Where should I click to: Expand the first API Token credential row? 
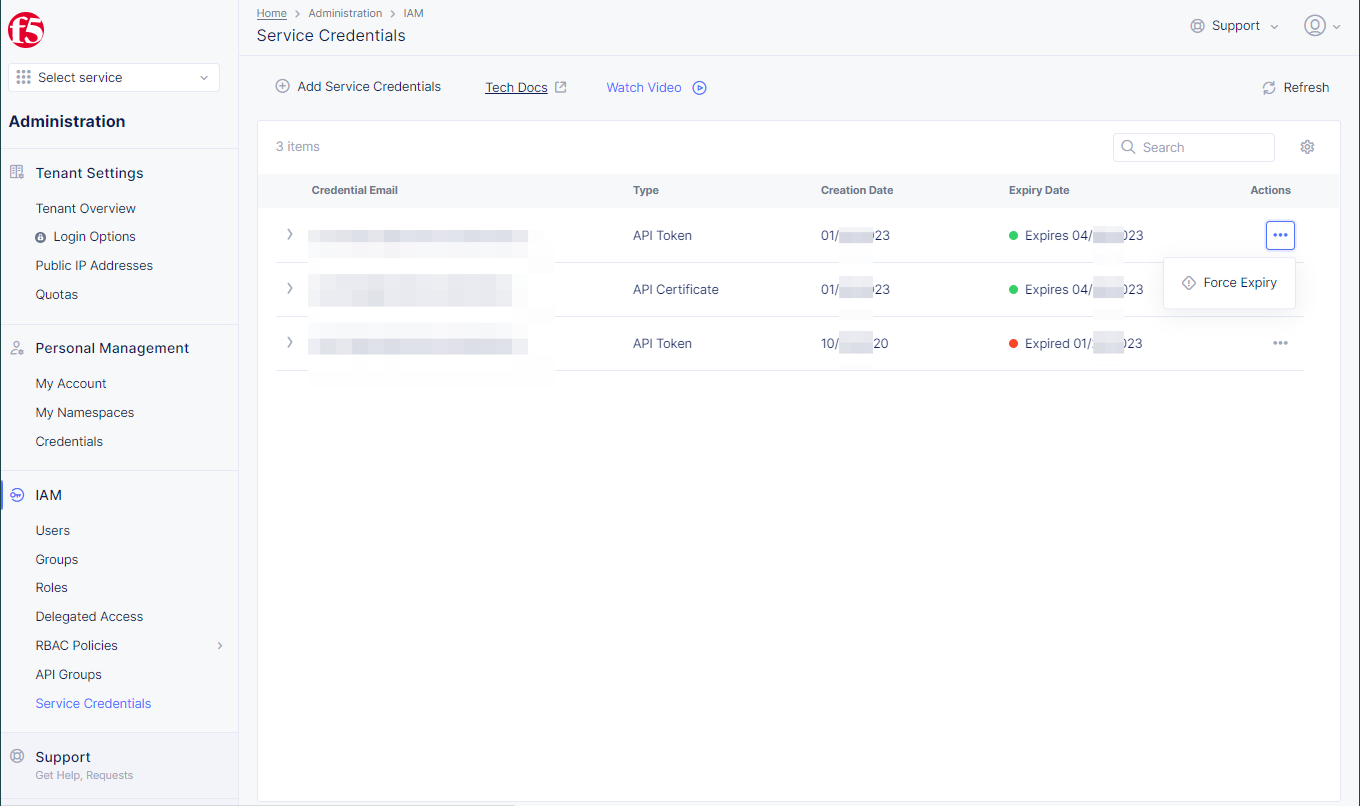pyautogui.click(x=290, y=235)
